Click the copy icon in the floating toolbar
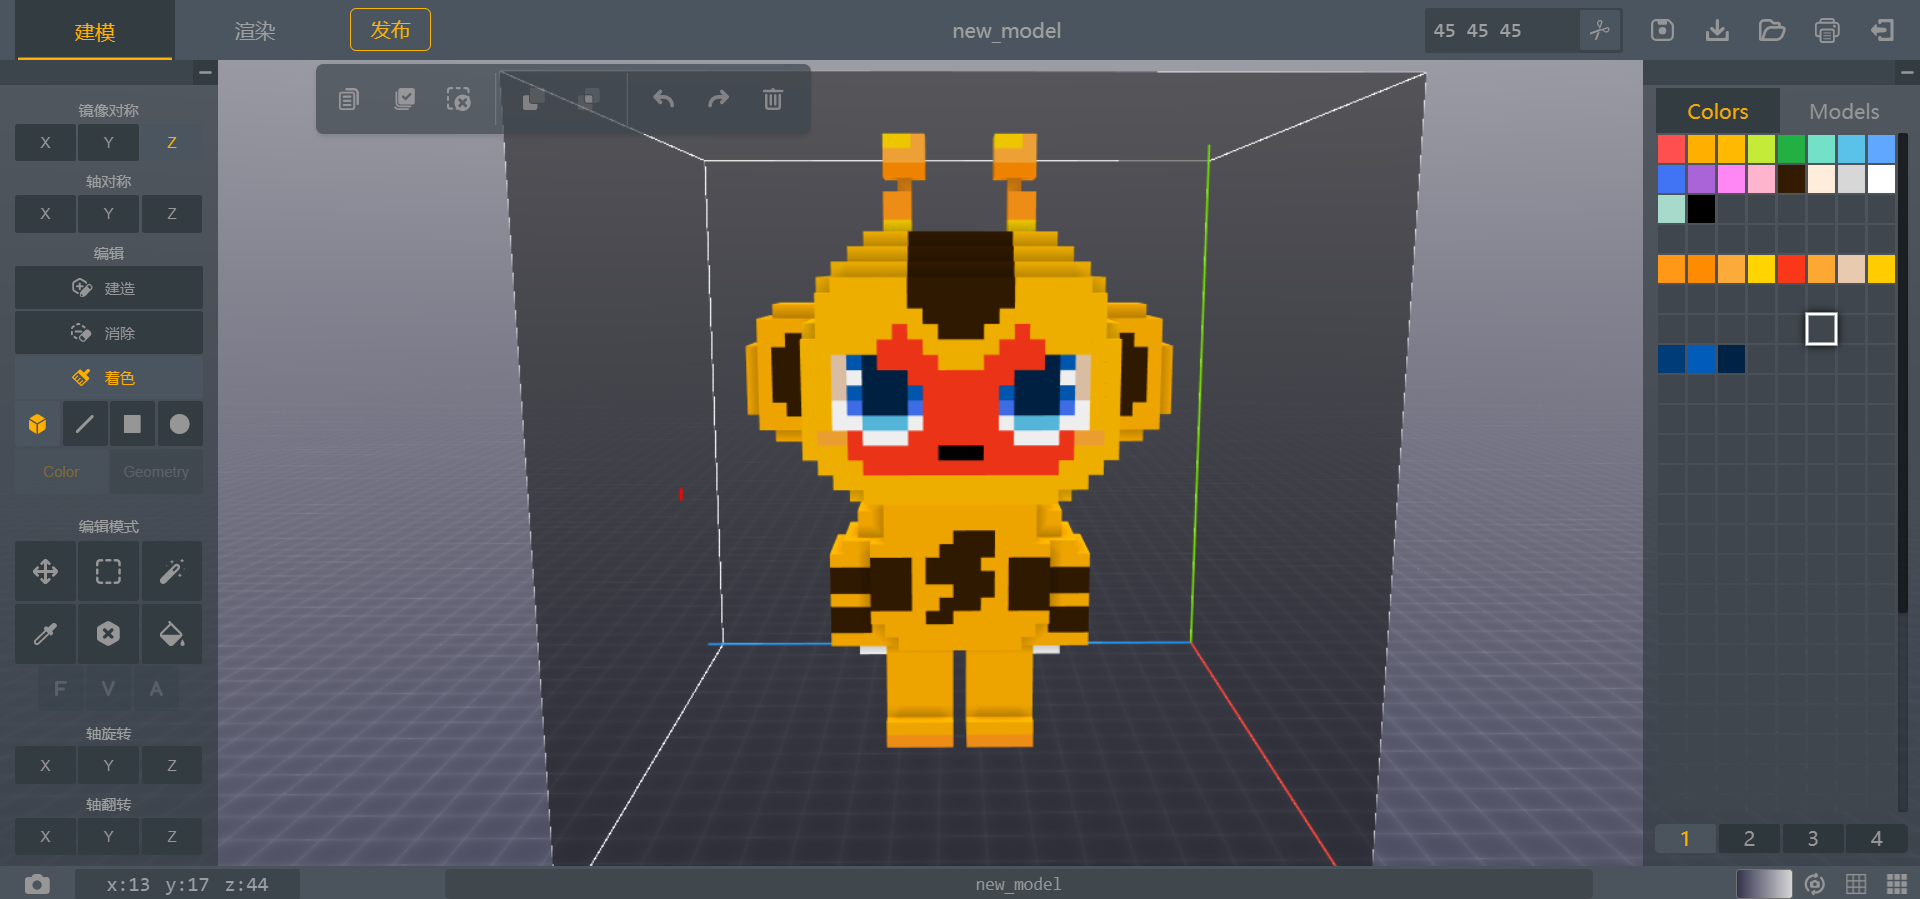Image resolution: width=1920 pixels, height=899 pixels. pos(348,99)
